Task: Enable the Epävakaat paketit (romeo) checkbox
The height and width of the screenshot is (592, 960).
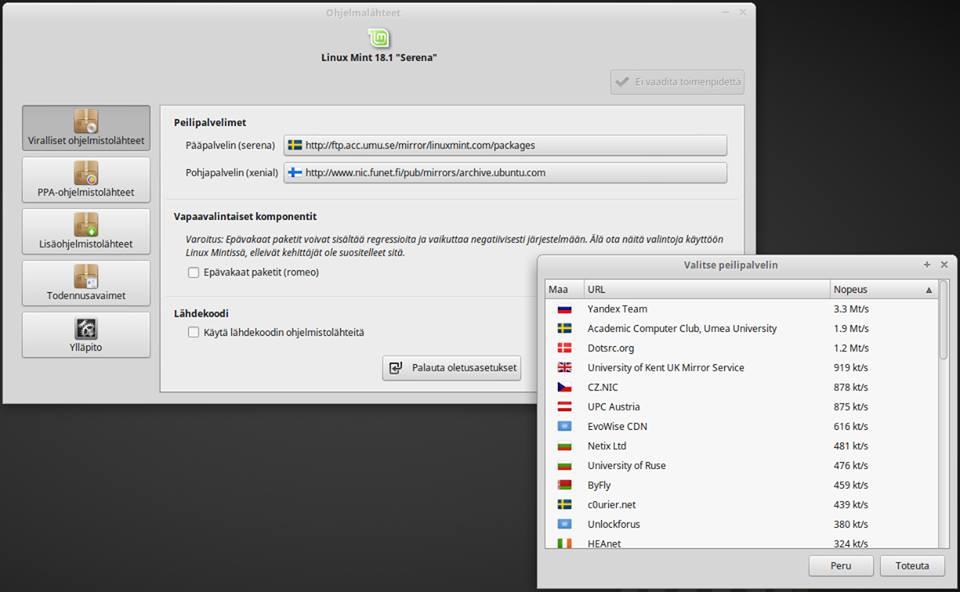Action: pos(193,272)
